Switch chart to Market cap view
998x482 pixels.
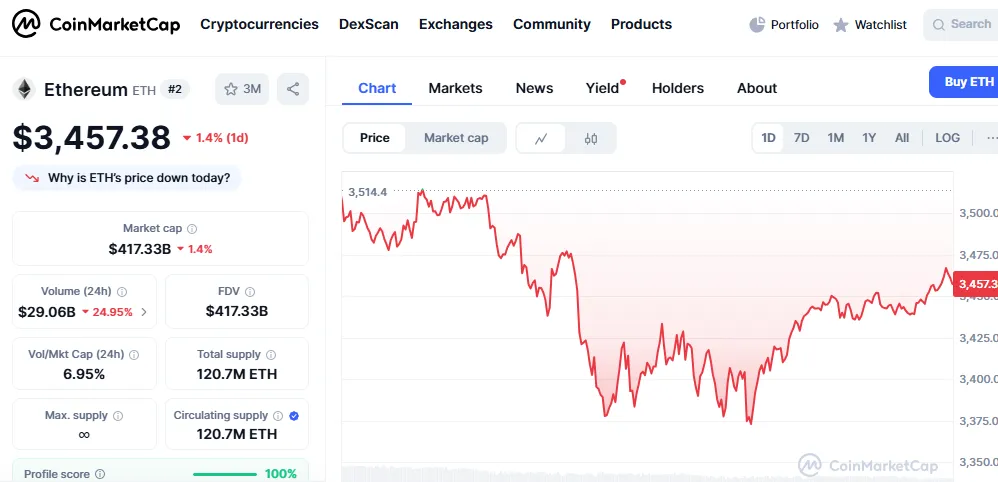pos(456,138)
